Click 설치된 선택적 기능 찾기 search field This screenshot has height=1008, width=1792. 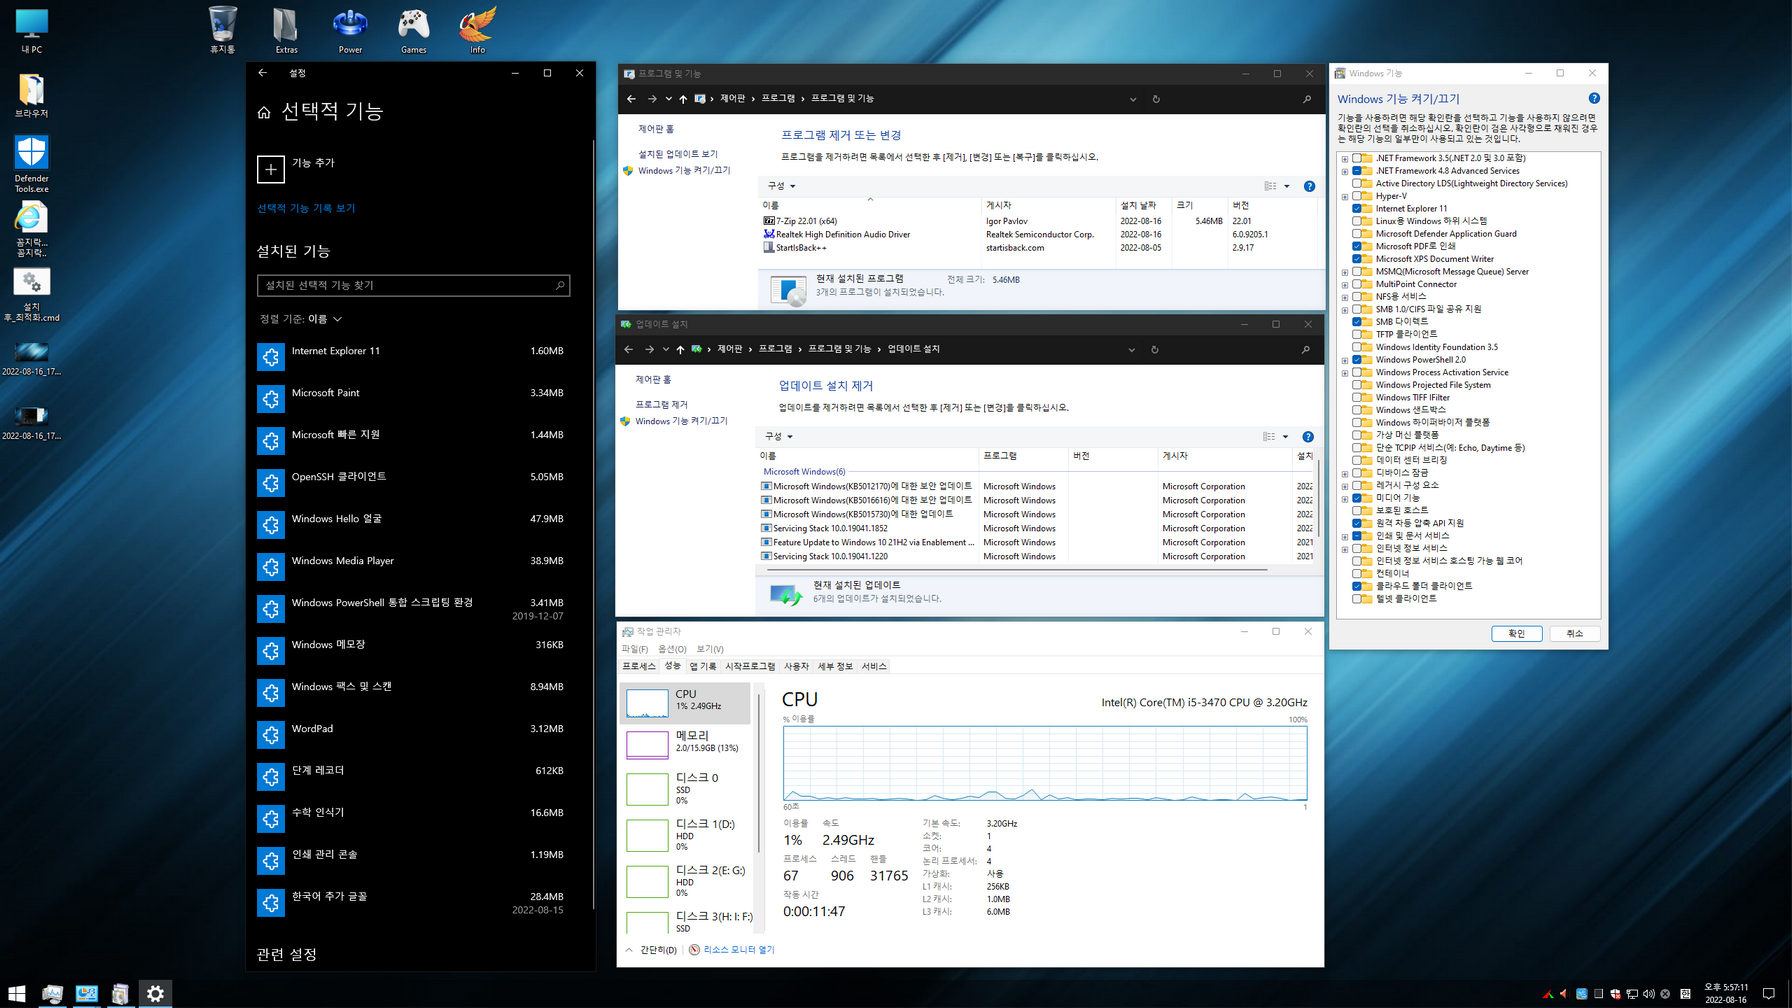(413, 285)
